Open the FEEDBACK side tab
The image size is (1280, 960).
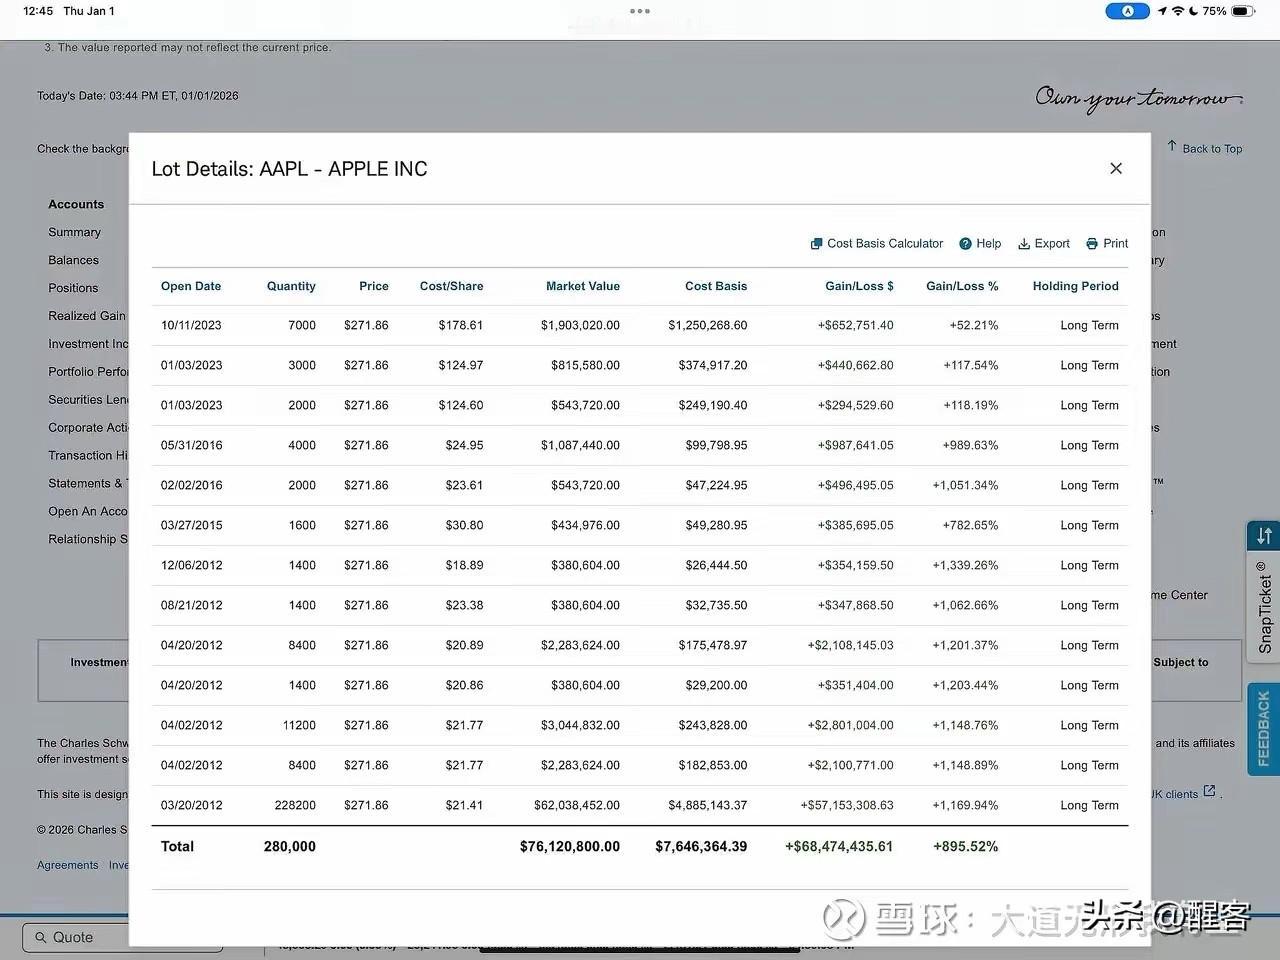click(x=1264, y=728)
